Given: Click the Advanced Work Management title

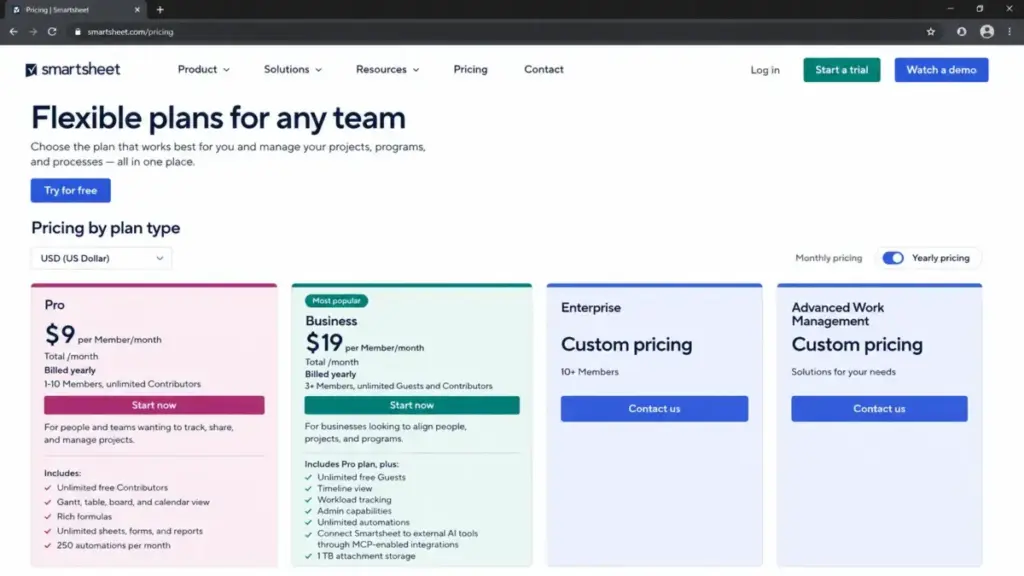Looking at the screenshot, I should 837,314.
